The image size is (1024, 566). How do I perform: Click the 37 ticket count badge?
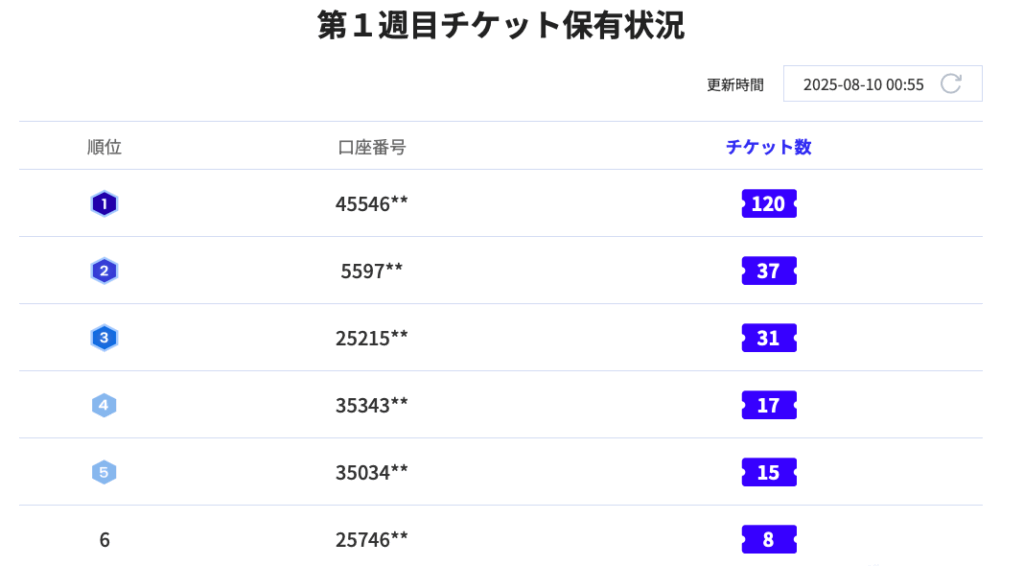coord(769,271)
